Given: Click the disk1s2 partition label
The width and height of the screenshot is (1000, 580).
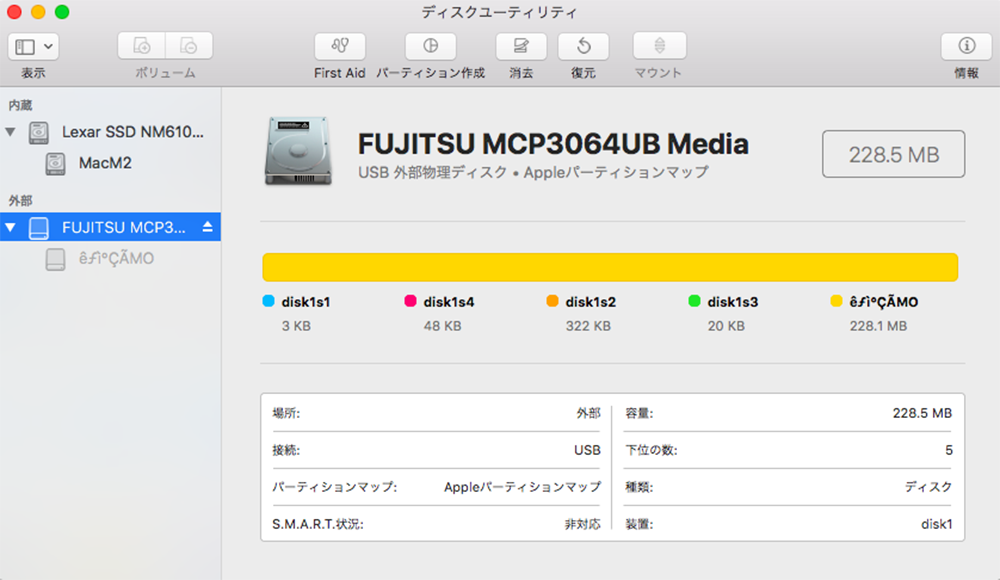Looking at the screenshot, I should pyautogui.click(x=591, y=302).
